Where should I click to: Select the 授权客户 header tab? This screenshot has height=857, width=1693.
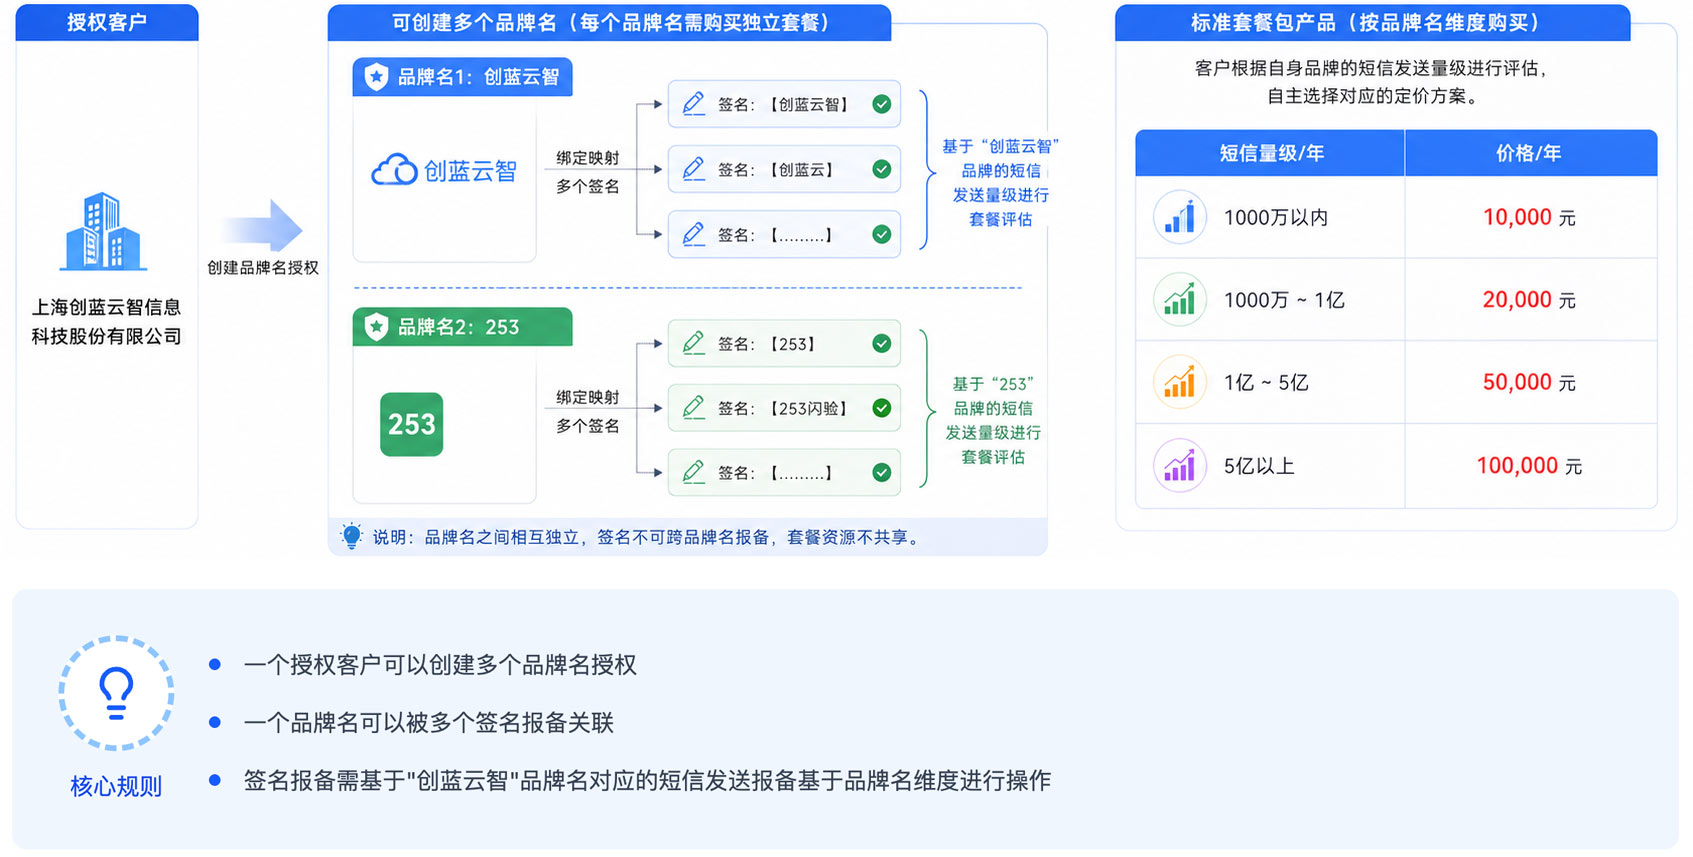[107, 22]
